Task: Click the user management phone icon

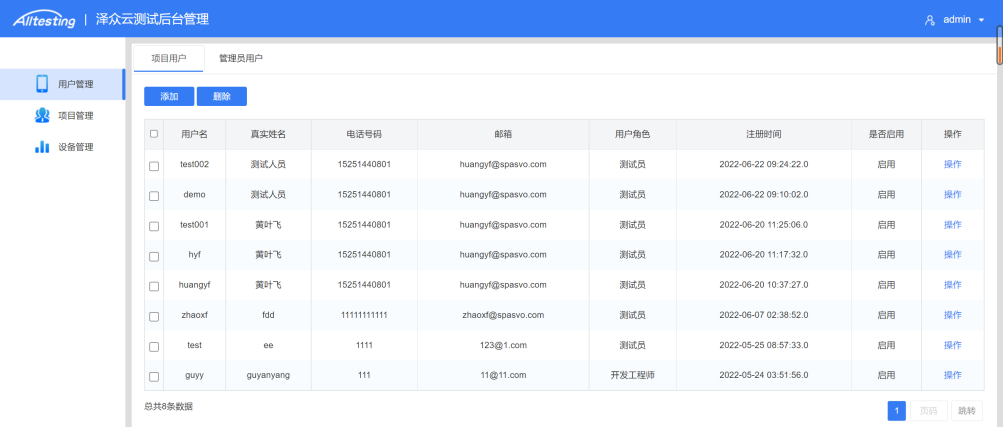Action: 42,84
